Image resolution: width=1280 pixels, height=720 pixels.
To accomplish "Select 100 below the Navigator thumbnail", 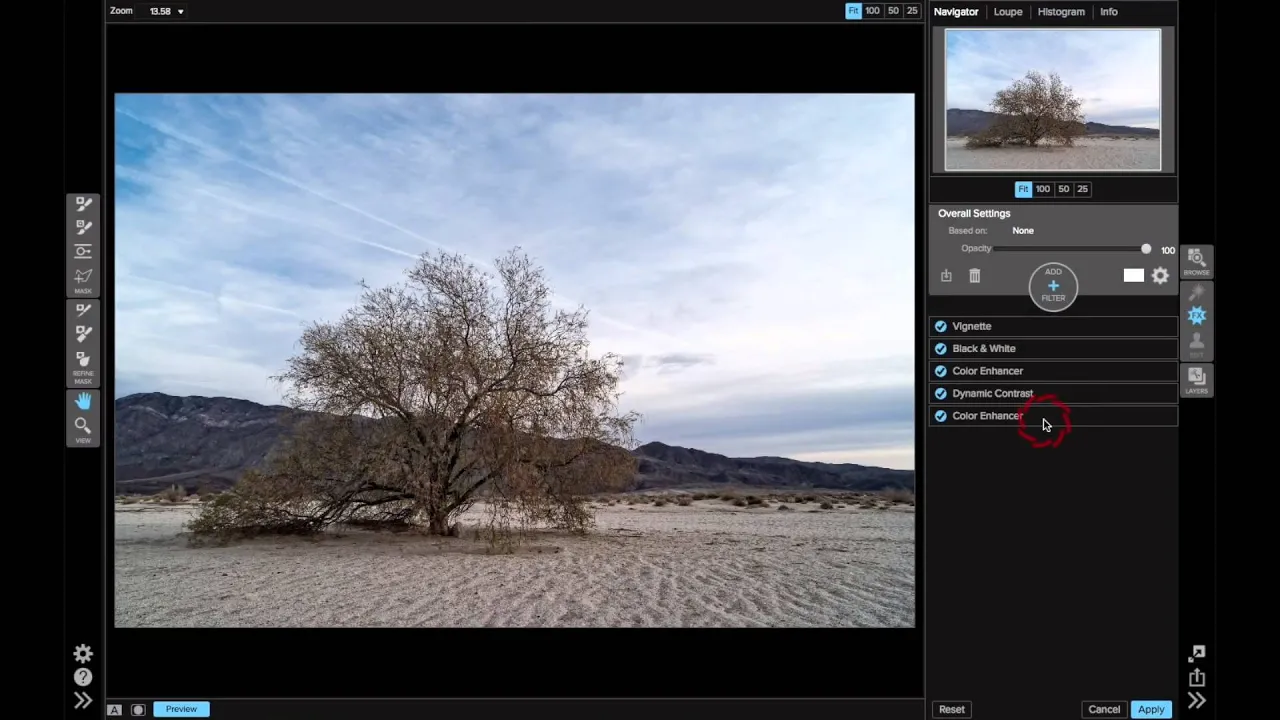I will pos(1043,189).
